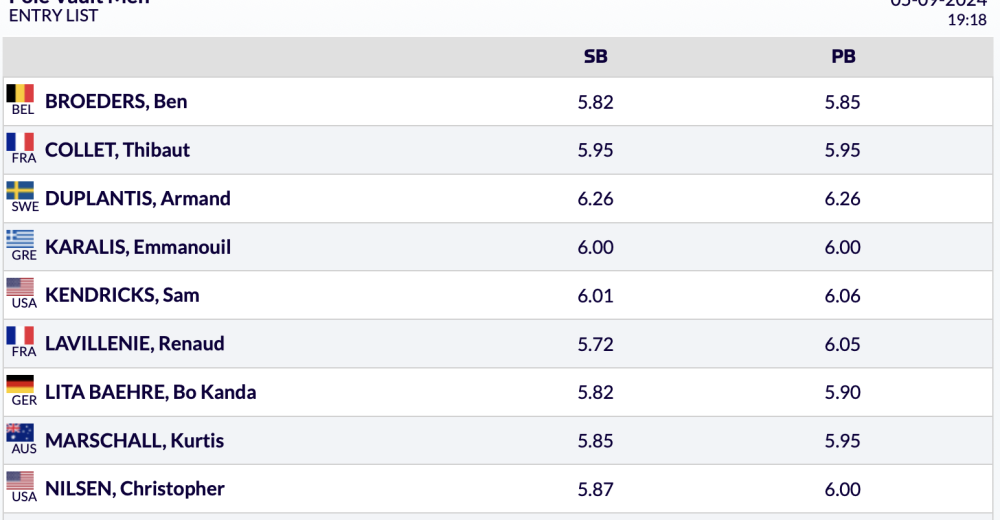Click the France flag next to Lavillenie
Viewport: 1000px width, 520px height.
click(x=21, y=336)
